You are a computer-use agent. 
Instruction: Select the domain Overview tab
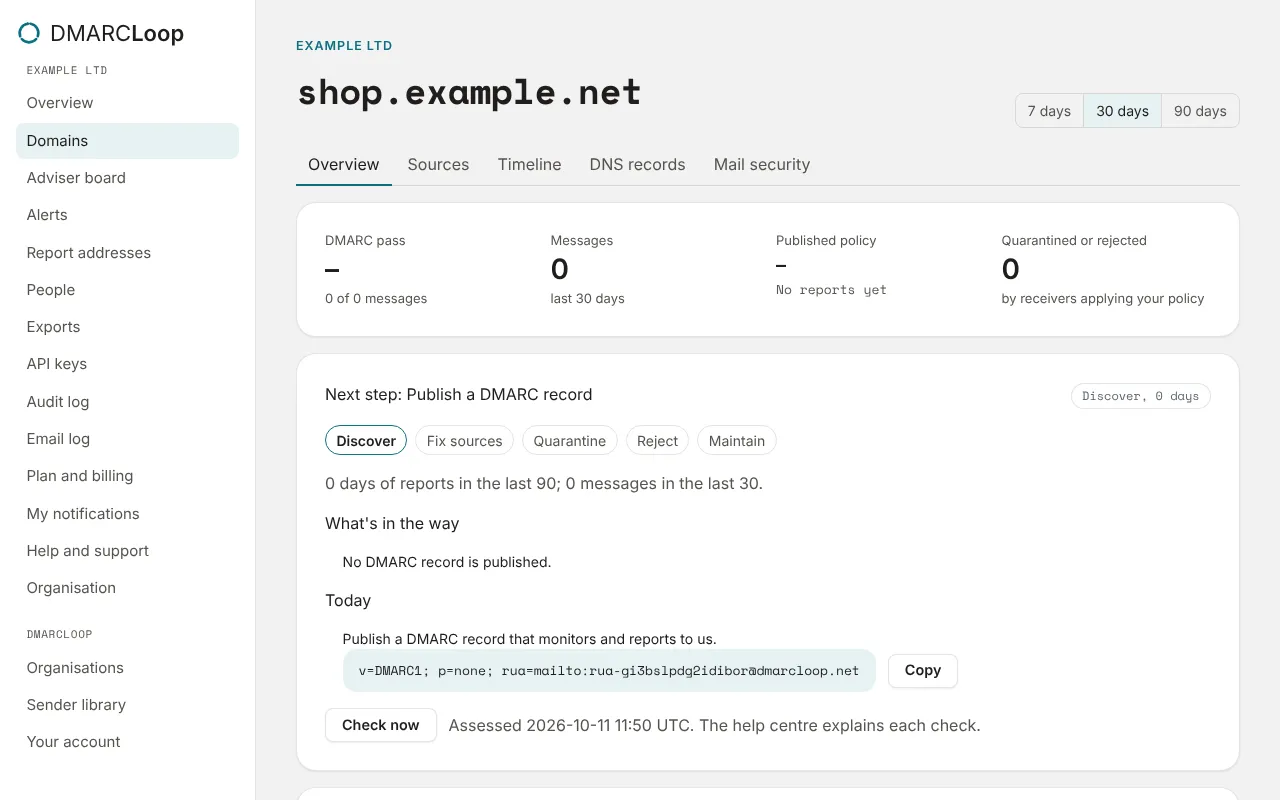pos(344,165)
